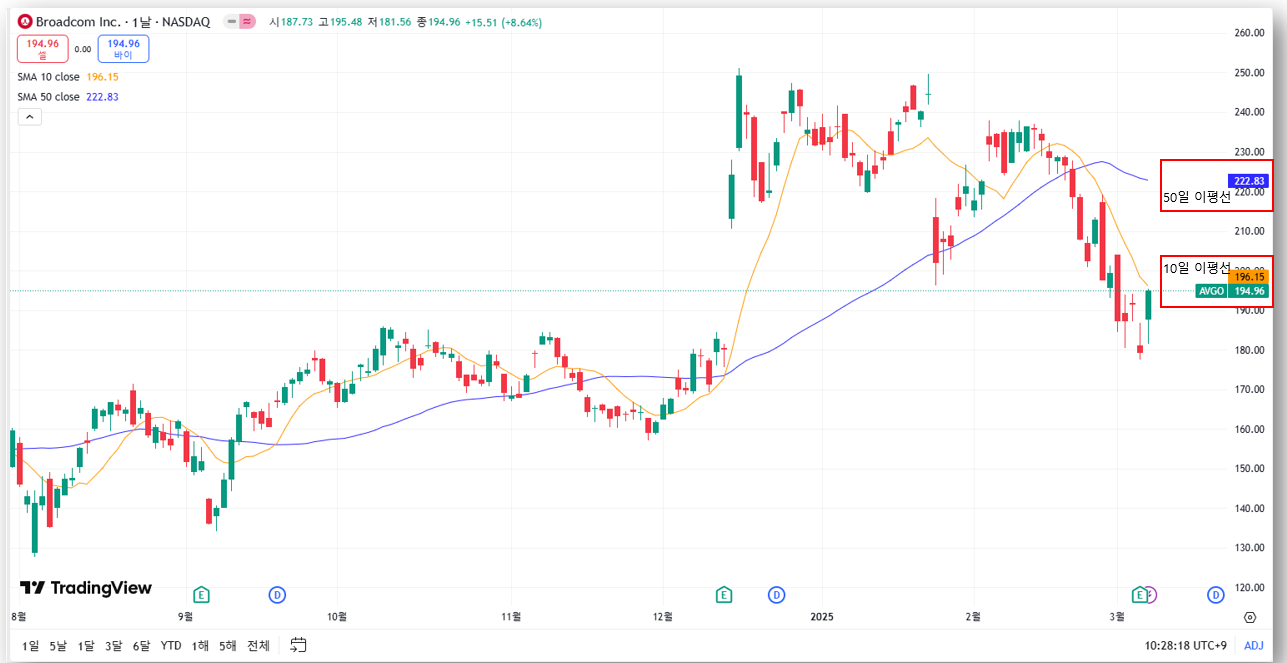Click the open value 시187.73

[x=291, y=21]
